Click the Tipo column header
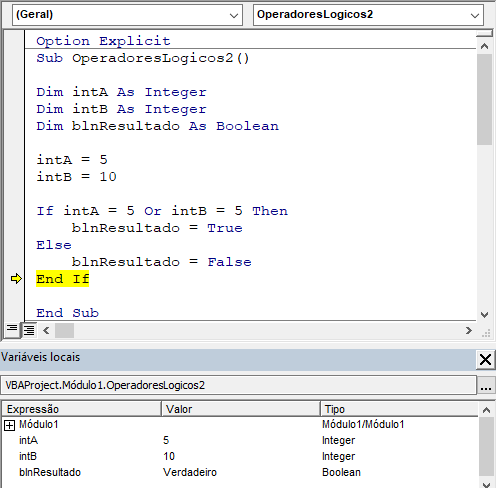The height and width of the screenshot is (488, 496). click(399, 409)
